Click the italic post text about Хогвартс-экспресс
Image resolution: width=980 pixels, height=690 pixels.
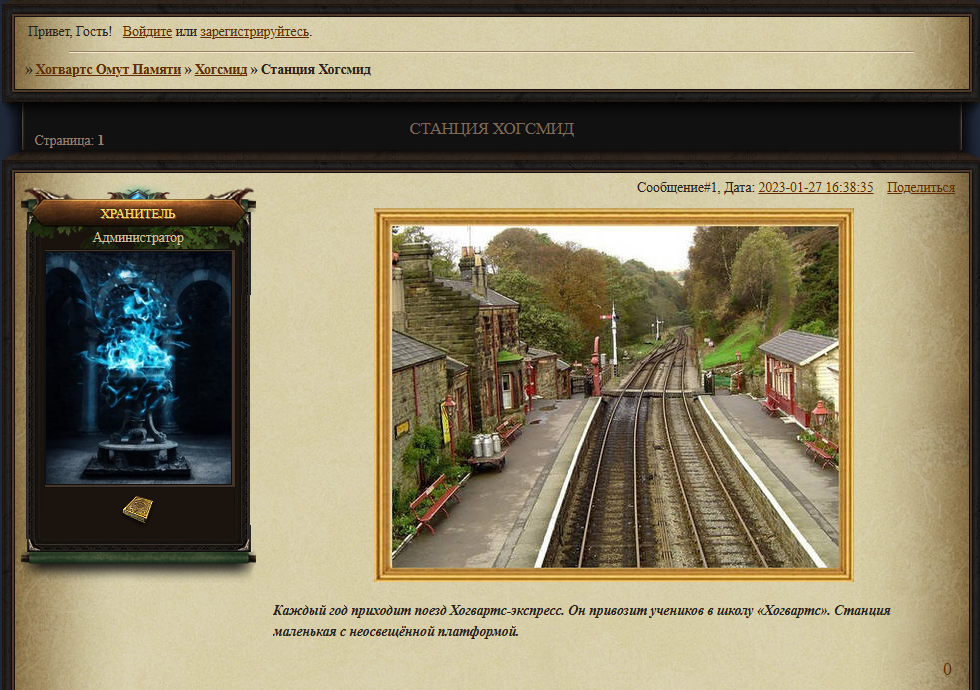click(581, 621)
